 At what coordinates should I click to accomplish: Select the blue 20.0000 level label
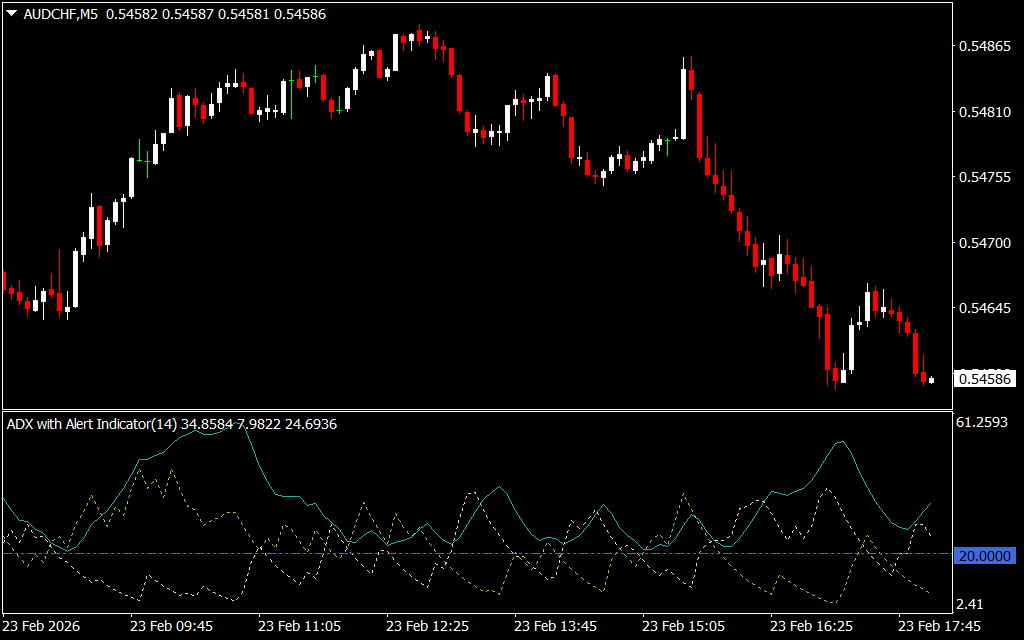(x=984, y=555)
